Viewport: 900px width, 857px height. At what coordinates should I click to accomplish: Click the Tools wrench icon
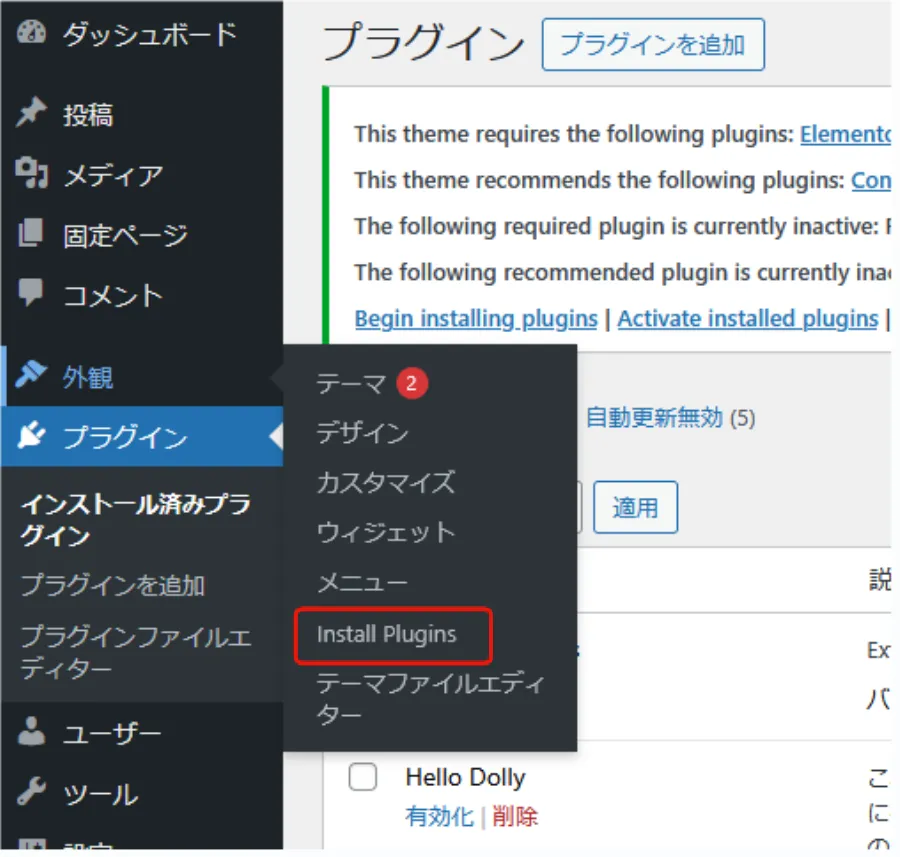tap(32, 795)
